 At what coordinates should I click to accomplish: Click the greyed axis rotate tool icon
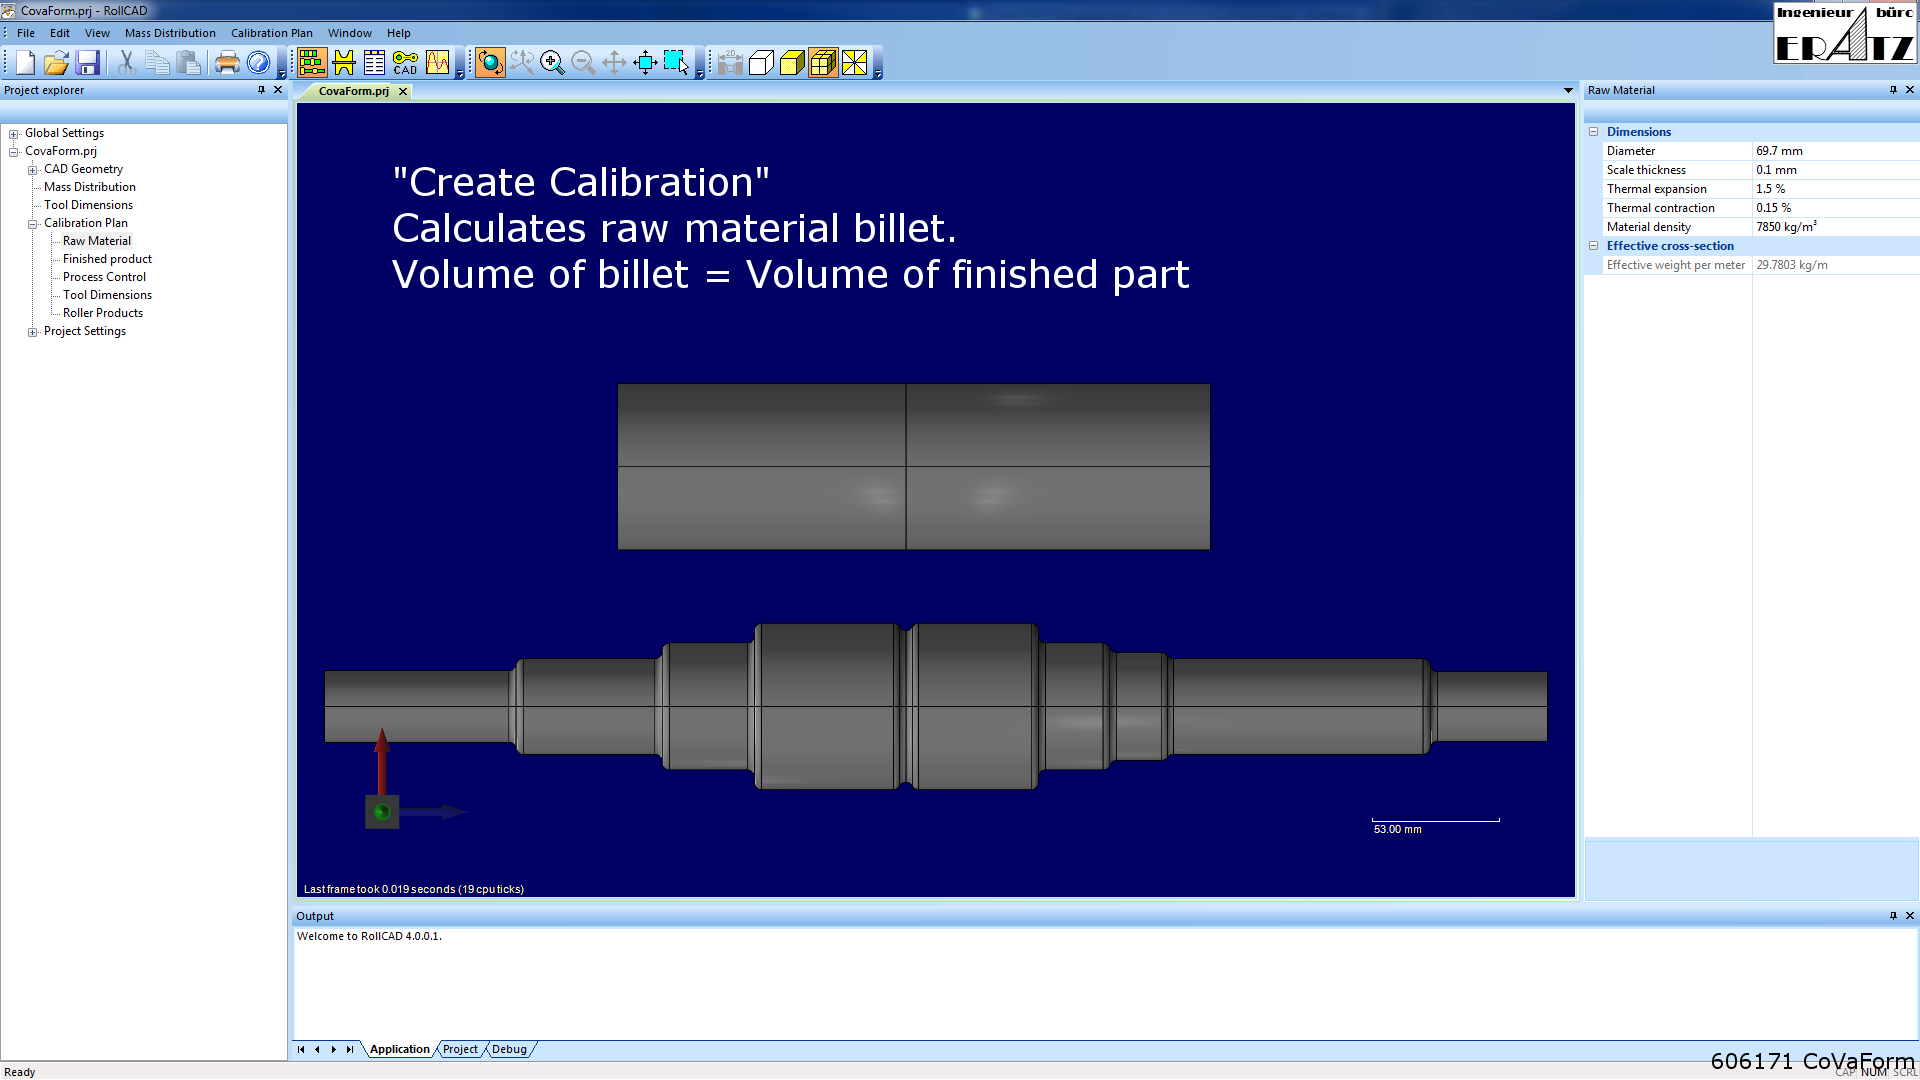click(521, 63)
